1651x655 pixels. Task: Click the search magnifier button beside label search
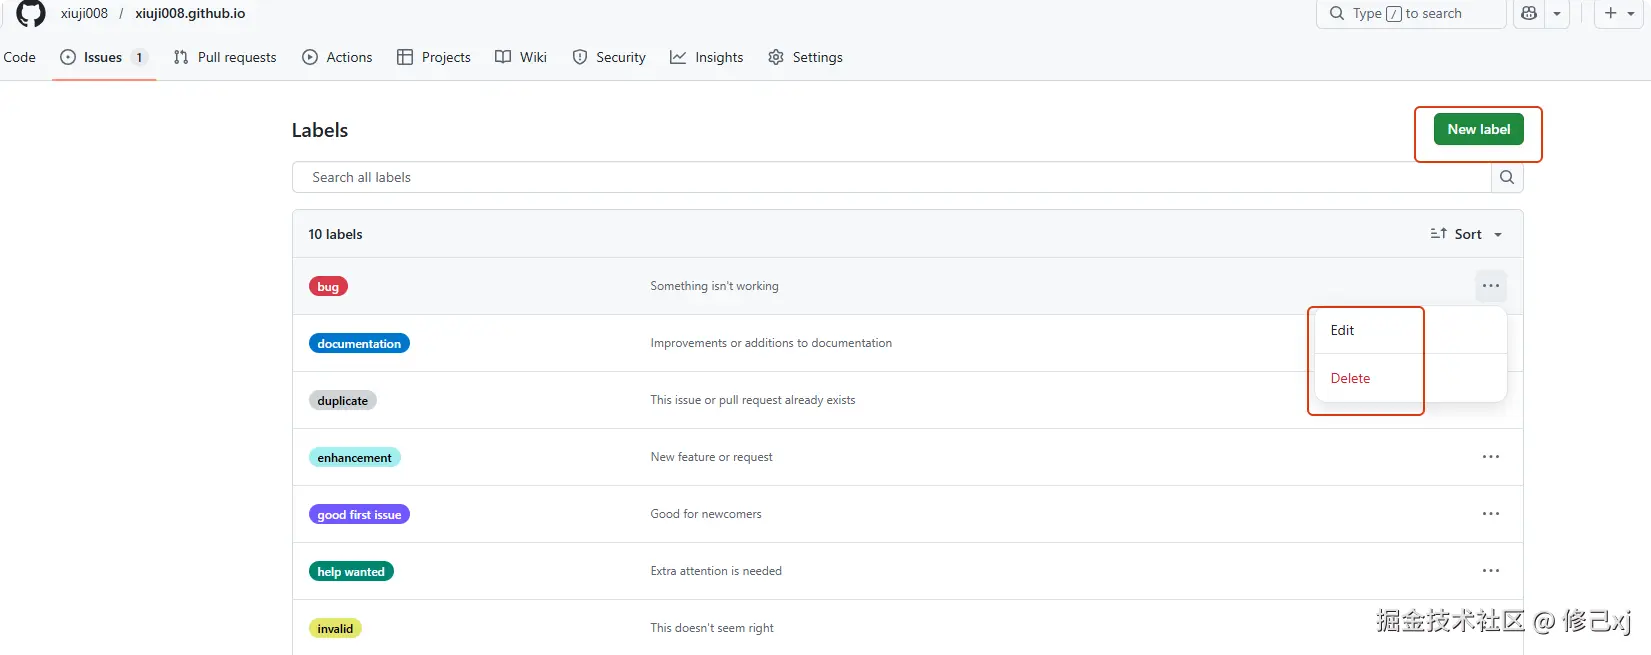point(1507,177)
